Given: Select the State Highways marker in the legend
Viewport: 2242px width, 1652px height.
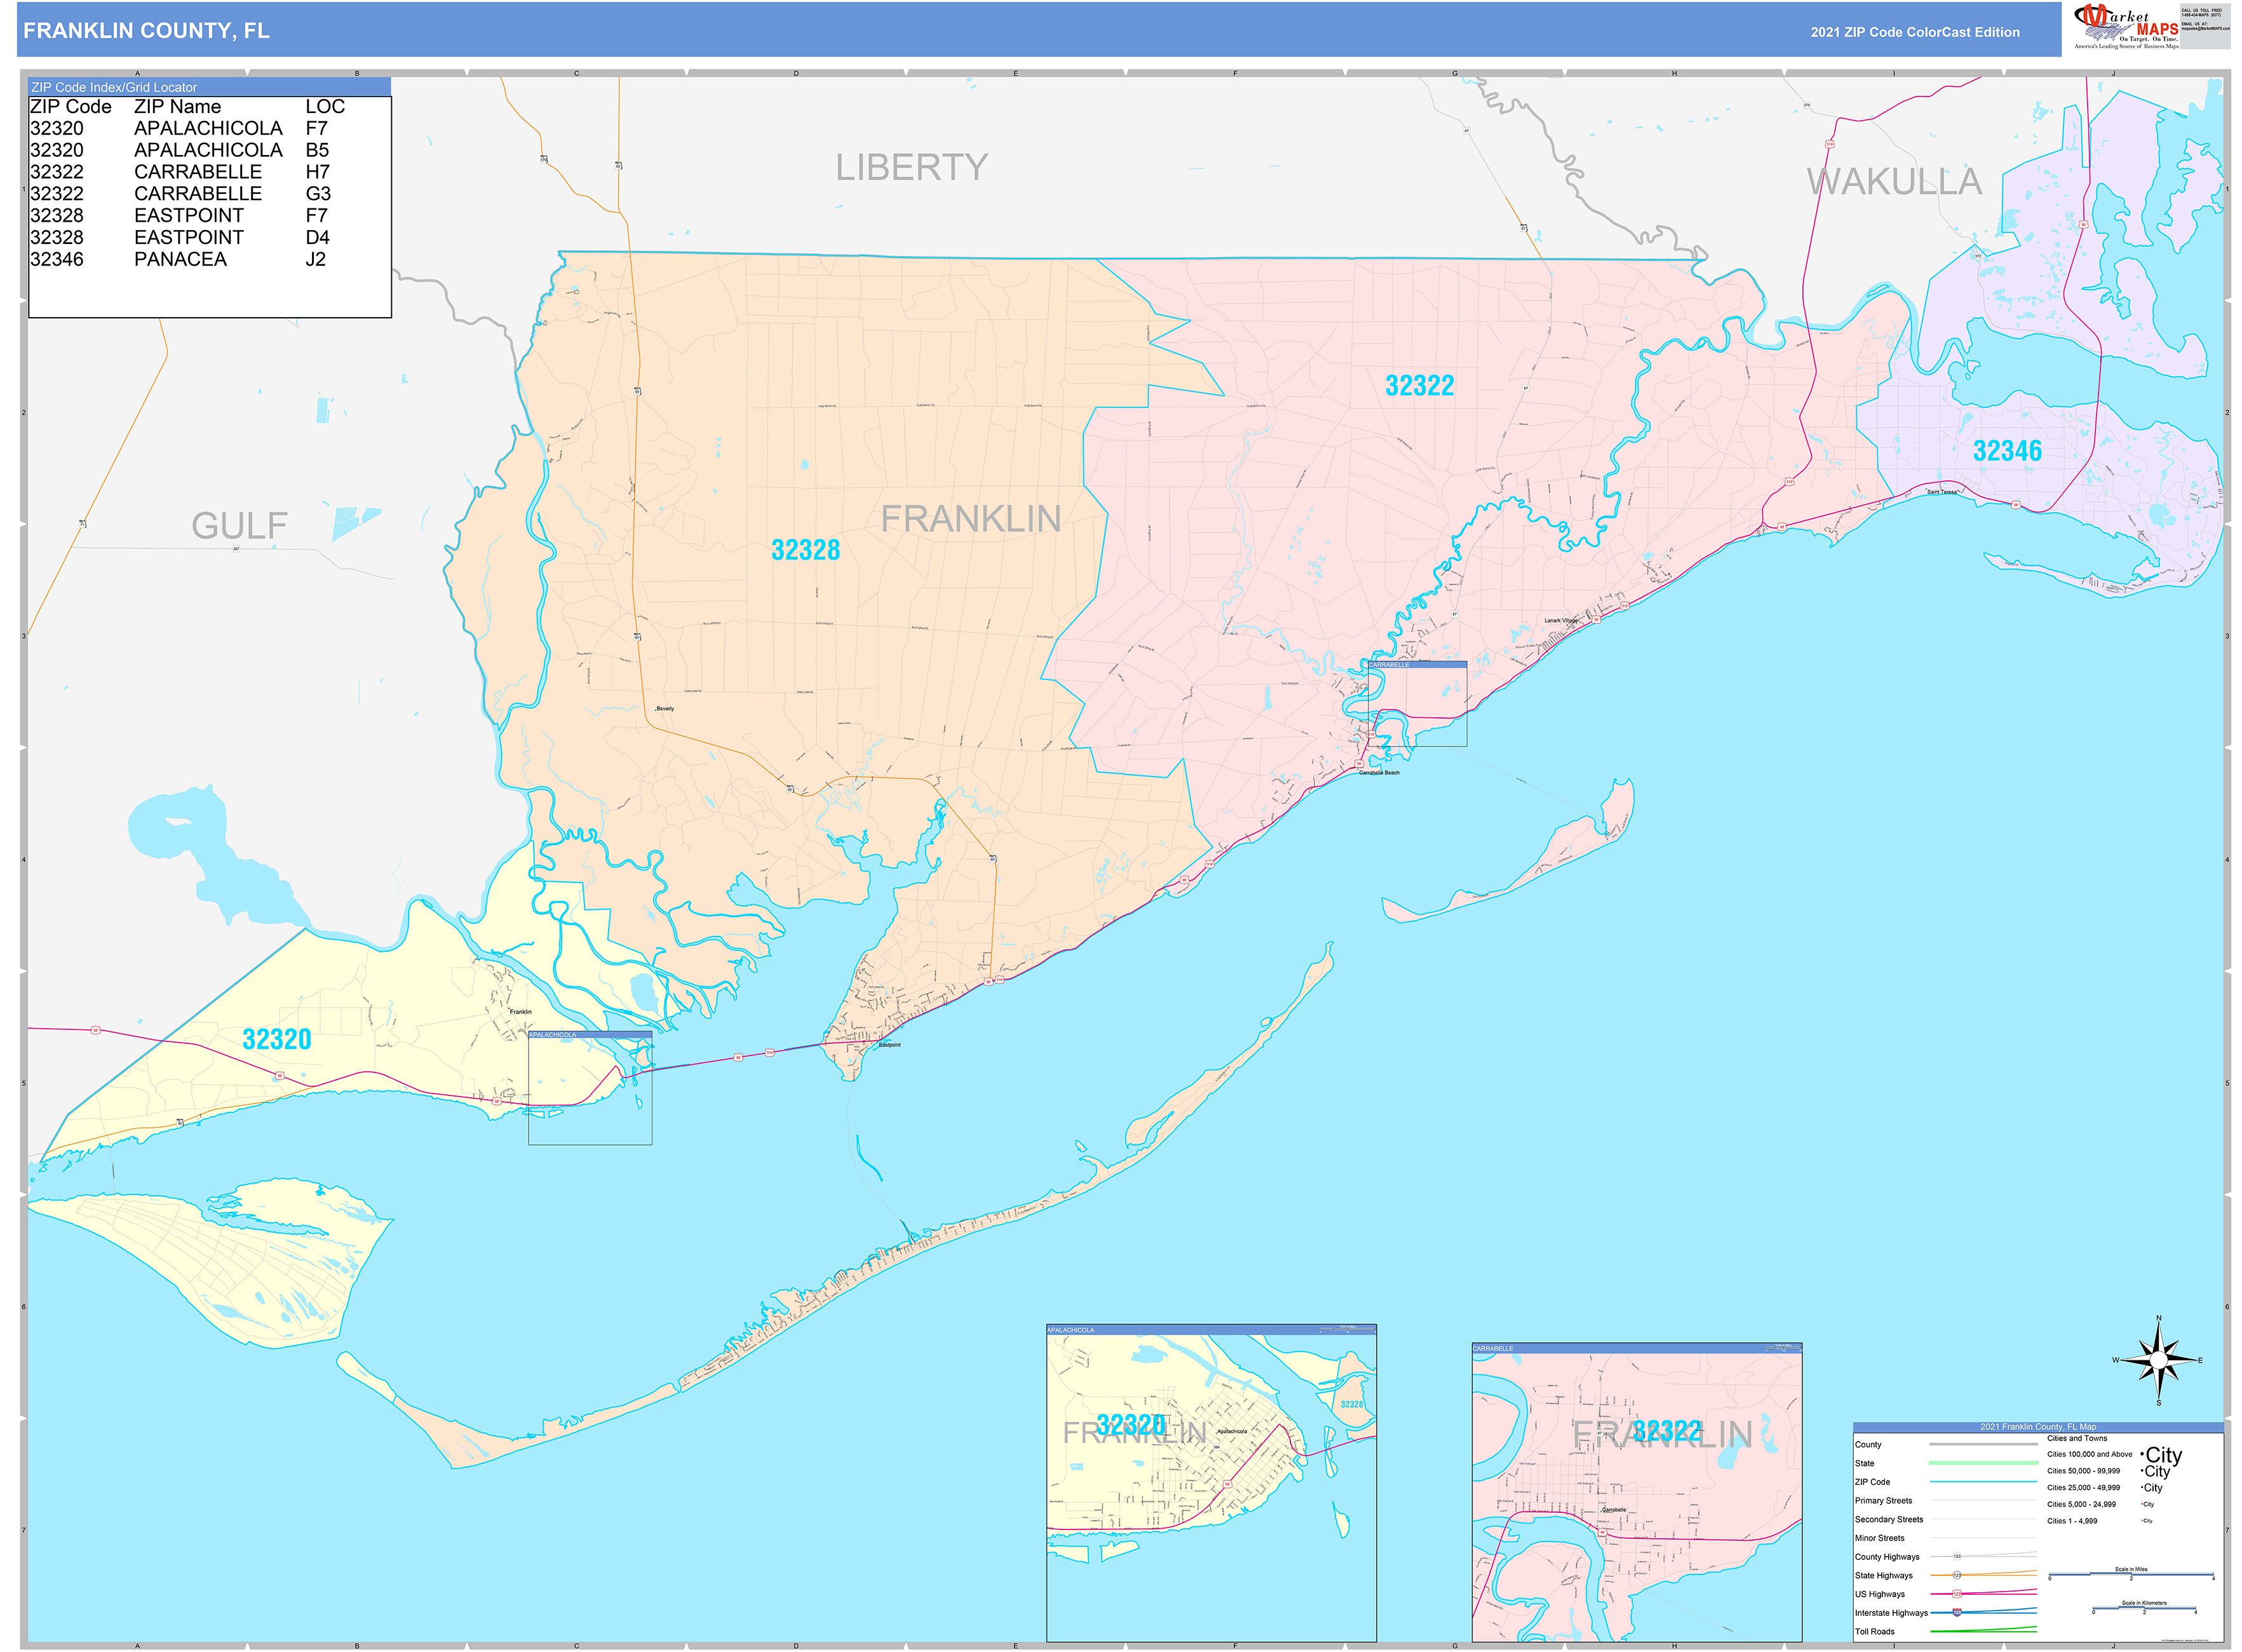Looking at the screenshot, I should 1958,1575.
